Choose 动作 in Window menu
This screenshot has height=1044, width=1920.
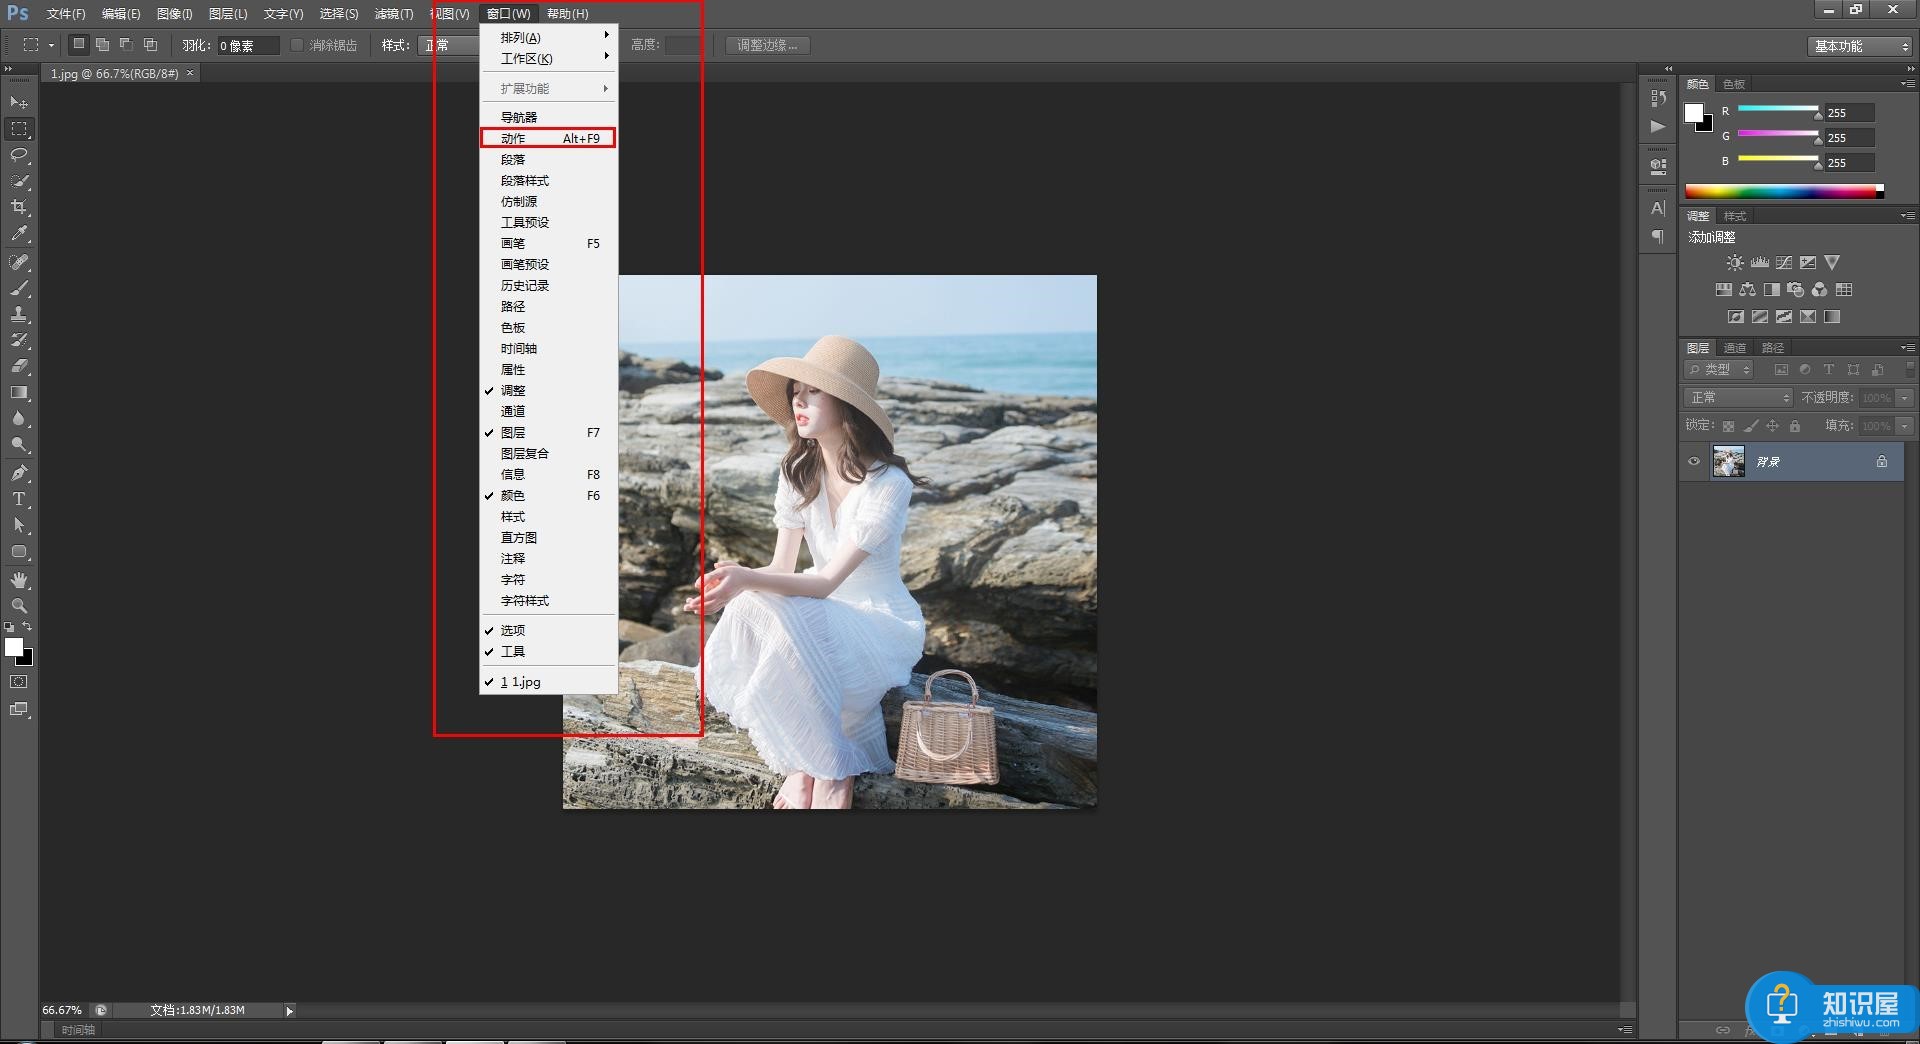click(x=548, y=138)
